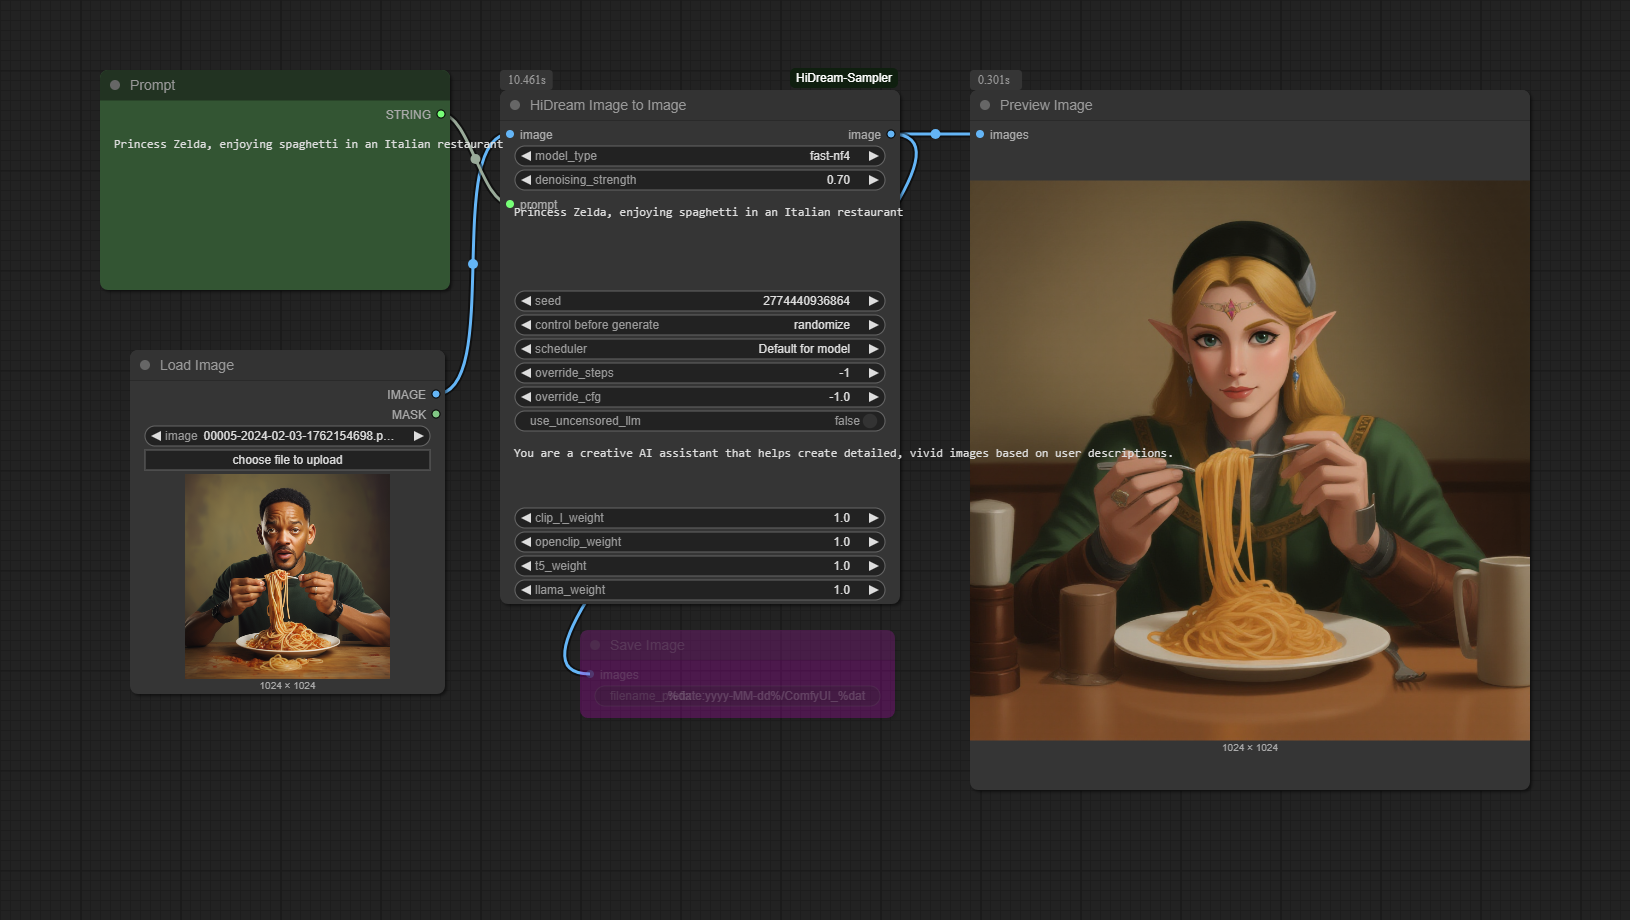
Task: Edit llama_weight value field
Action: pos(700,590)
